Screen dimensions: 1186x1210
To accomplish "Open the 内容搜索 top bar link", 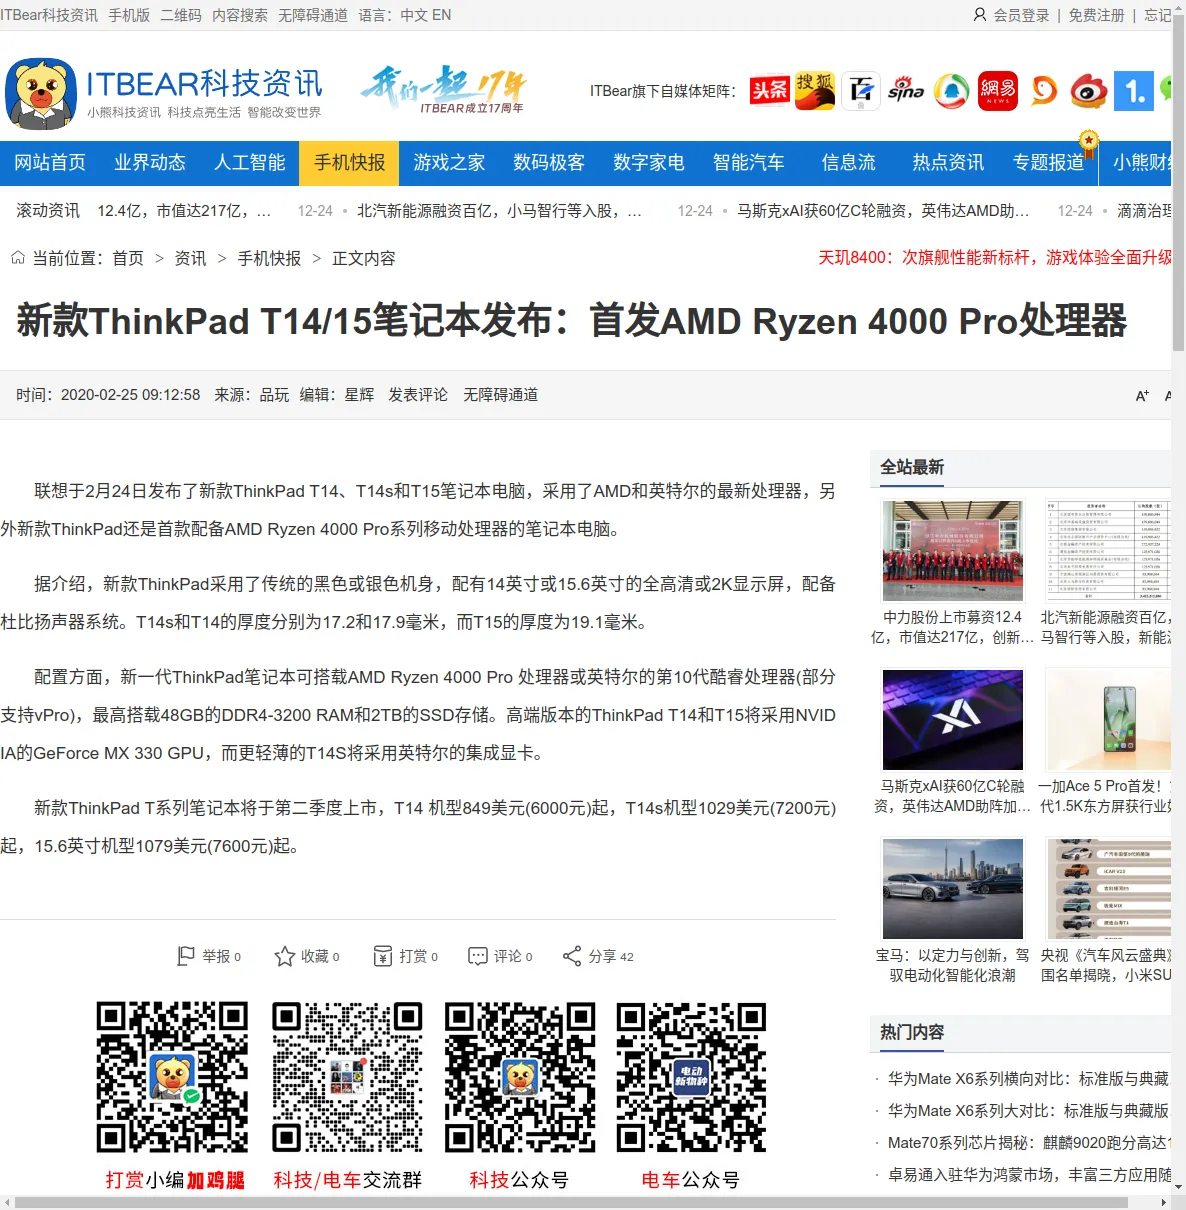I will (x=240, y=15).
